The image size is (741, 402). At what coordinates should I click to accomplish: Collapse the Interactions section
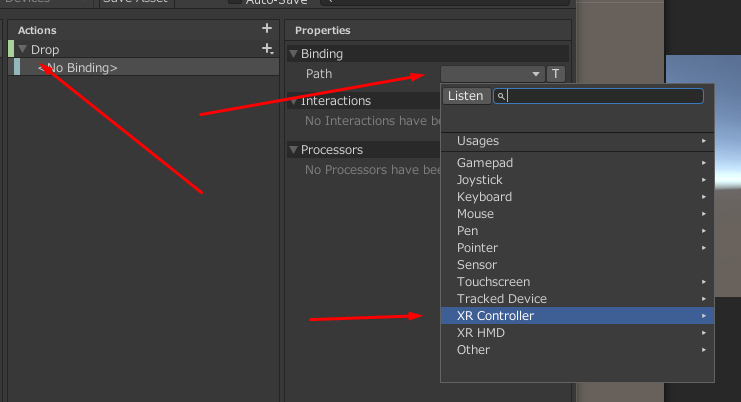(293, 101)
